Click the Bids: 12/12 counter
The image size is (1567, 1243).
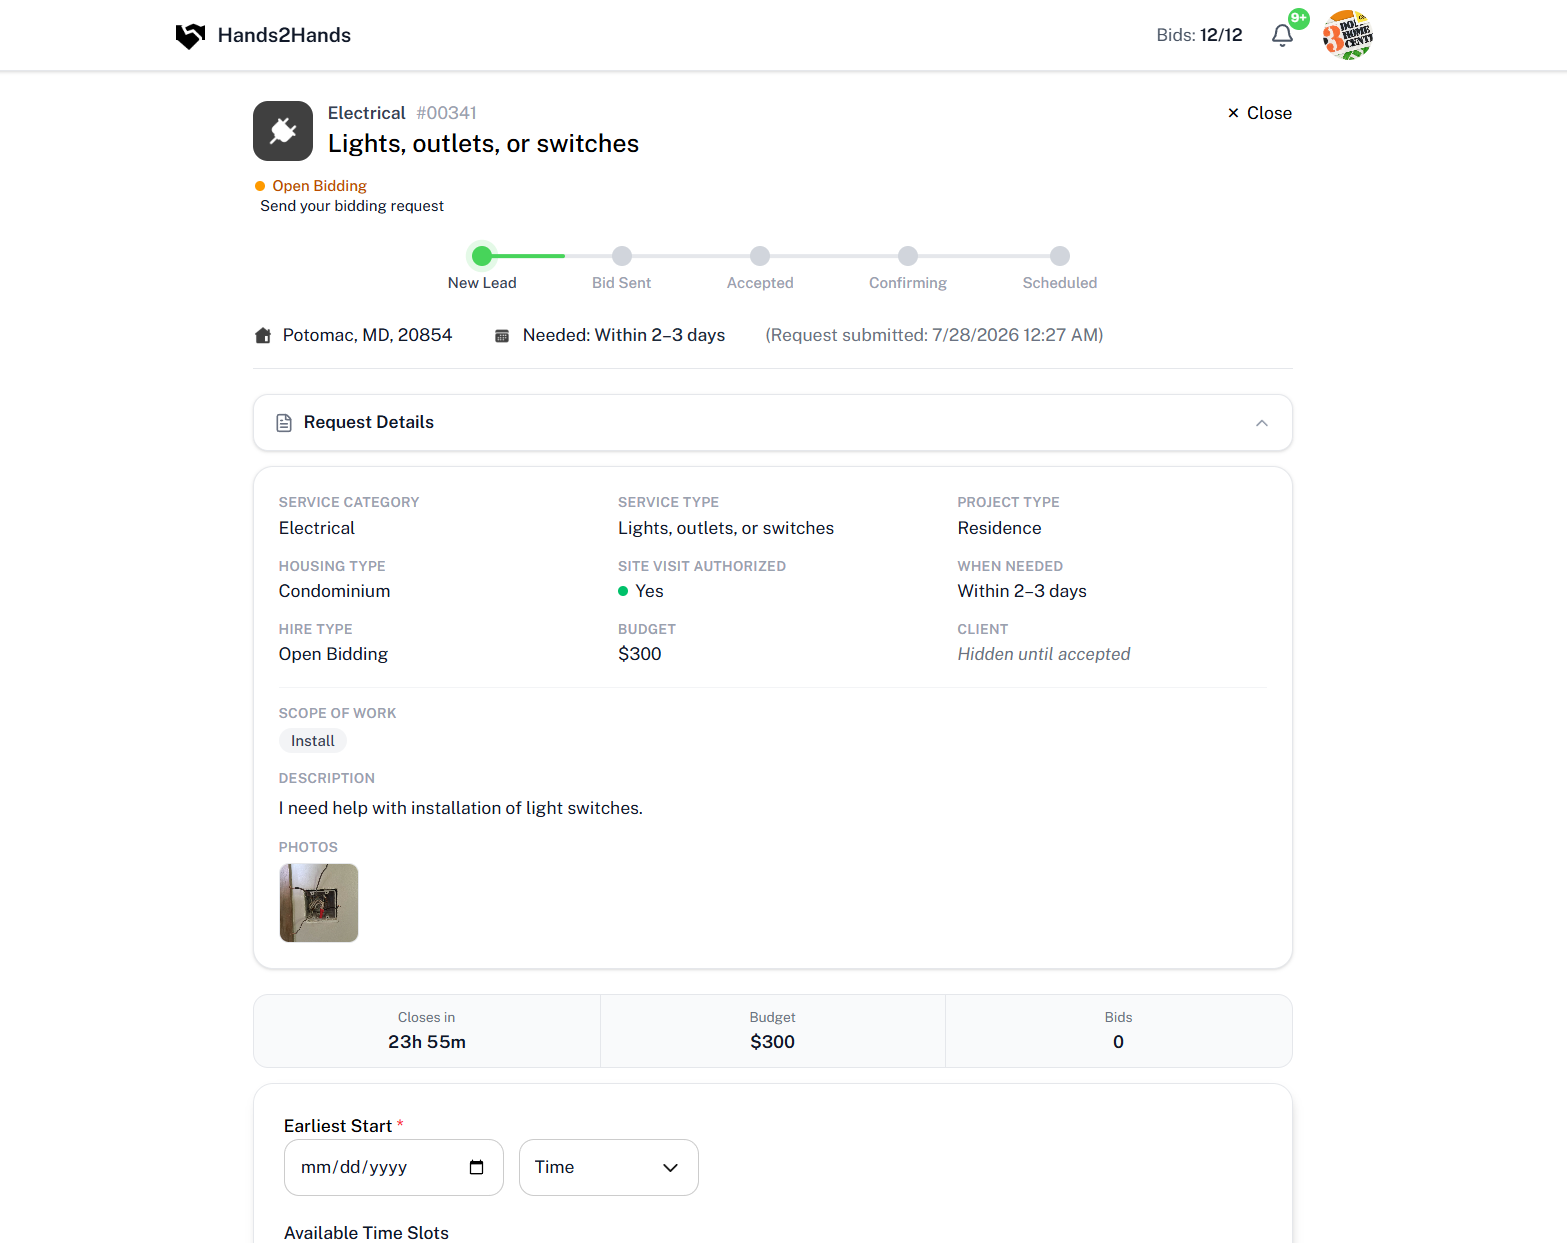point(1199,36)
